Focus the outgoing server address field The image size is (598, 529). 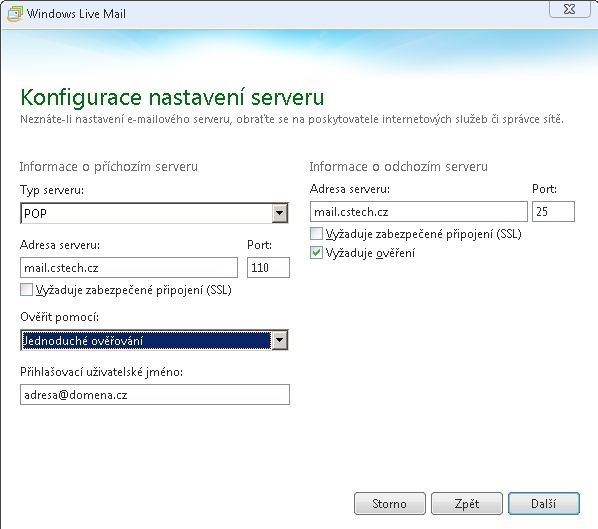point(419,211)
